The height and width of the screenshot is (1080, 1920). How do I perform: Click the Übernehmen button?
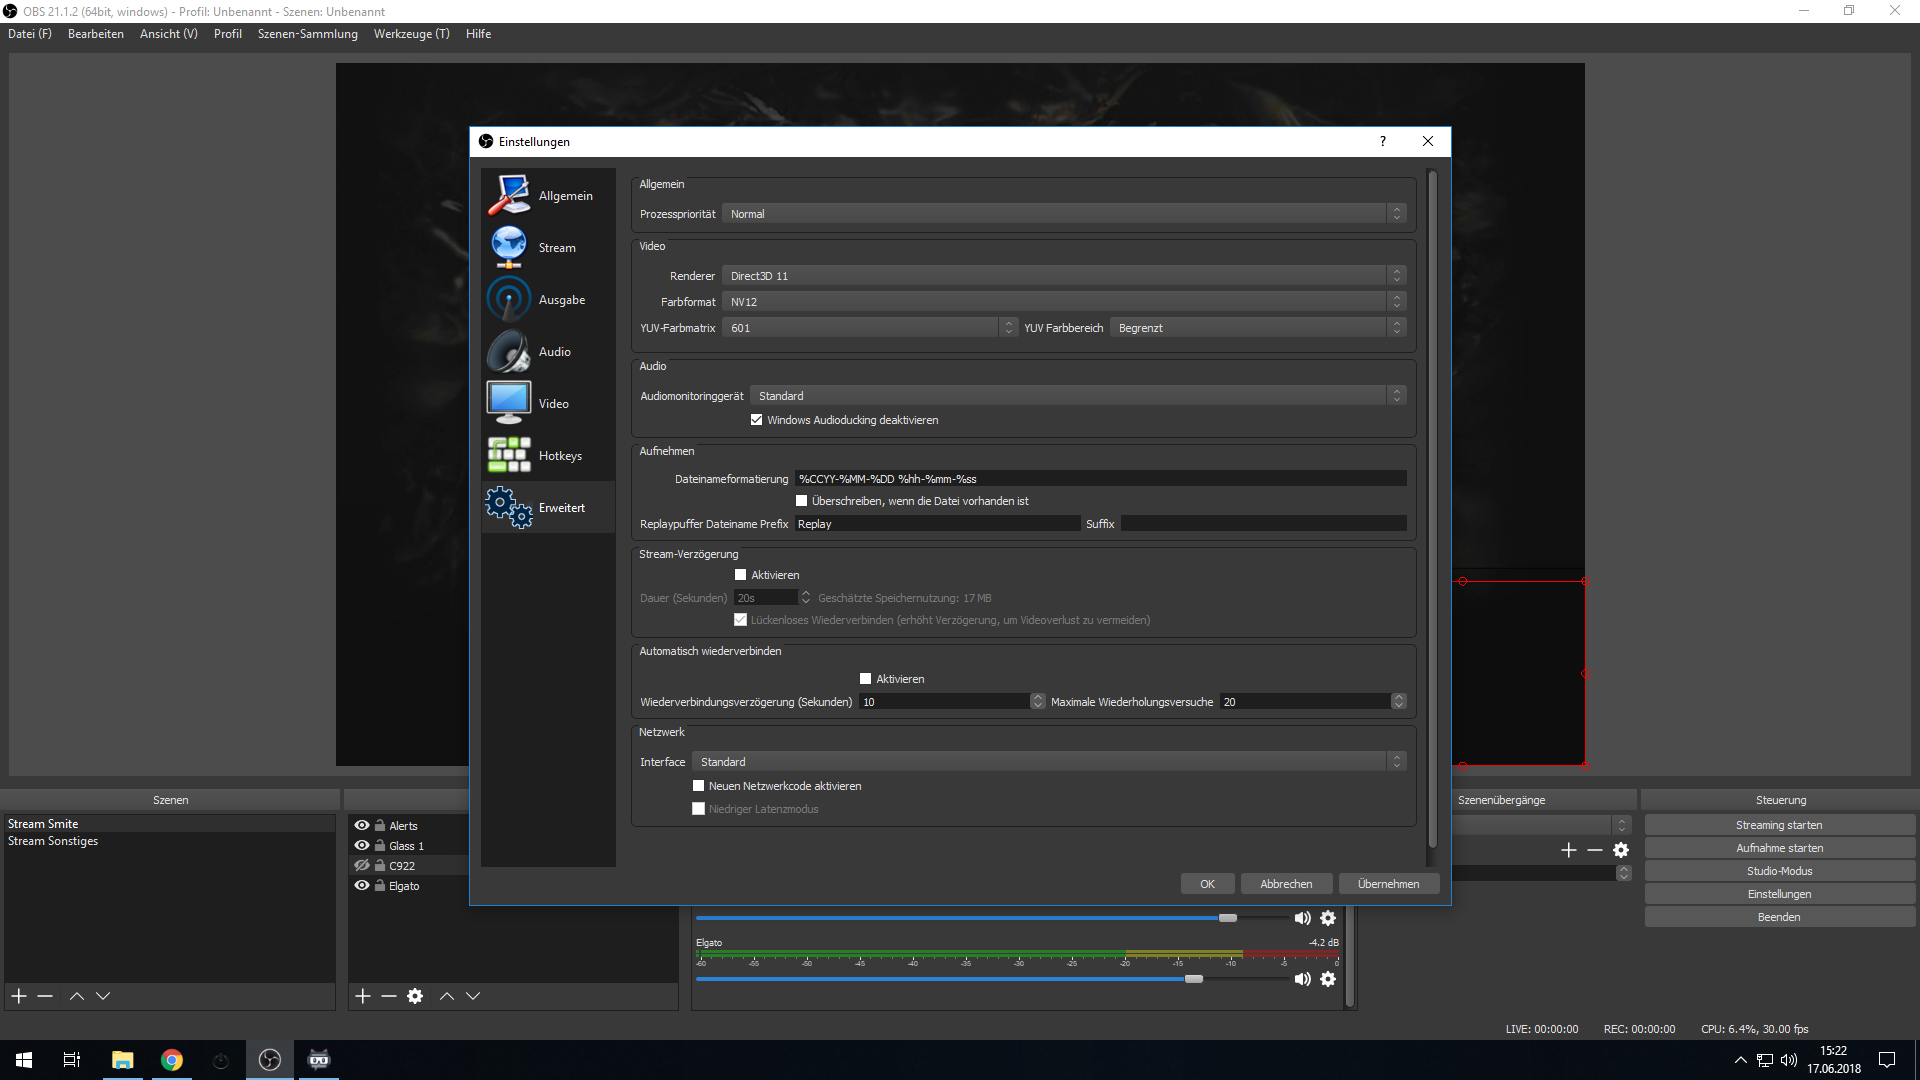click(x=1388, y=884)
